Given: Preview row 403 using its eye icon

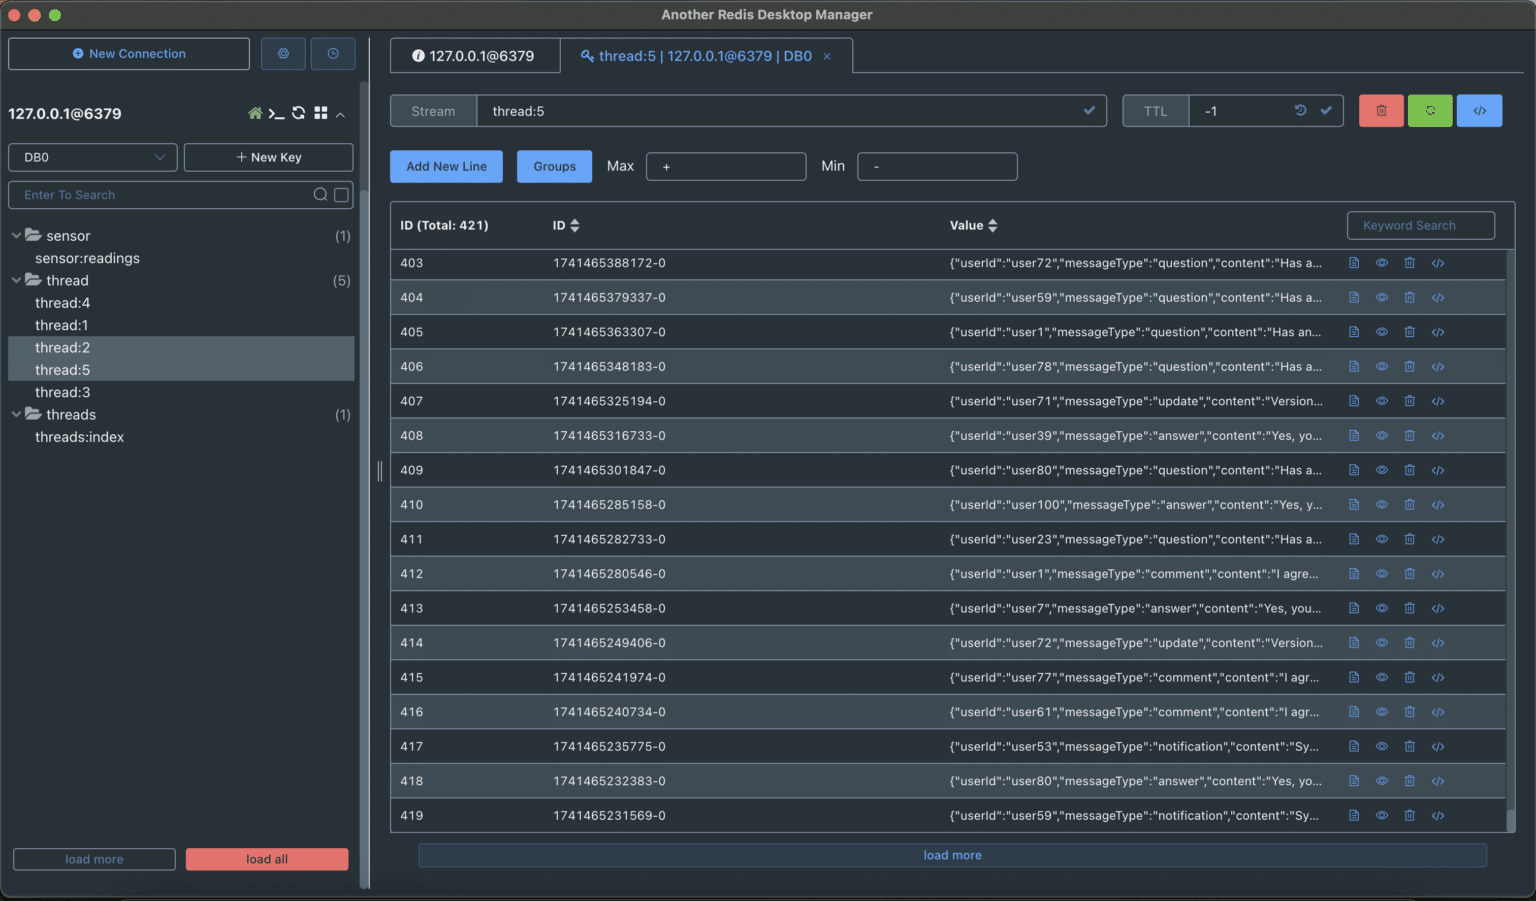Looking at the screenshot, I should tap(1382, 263).
